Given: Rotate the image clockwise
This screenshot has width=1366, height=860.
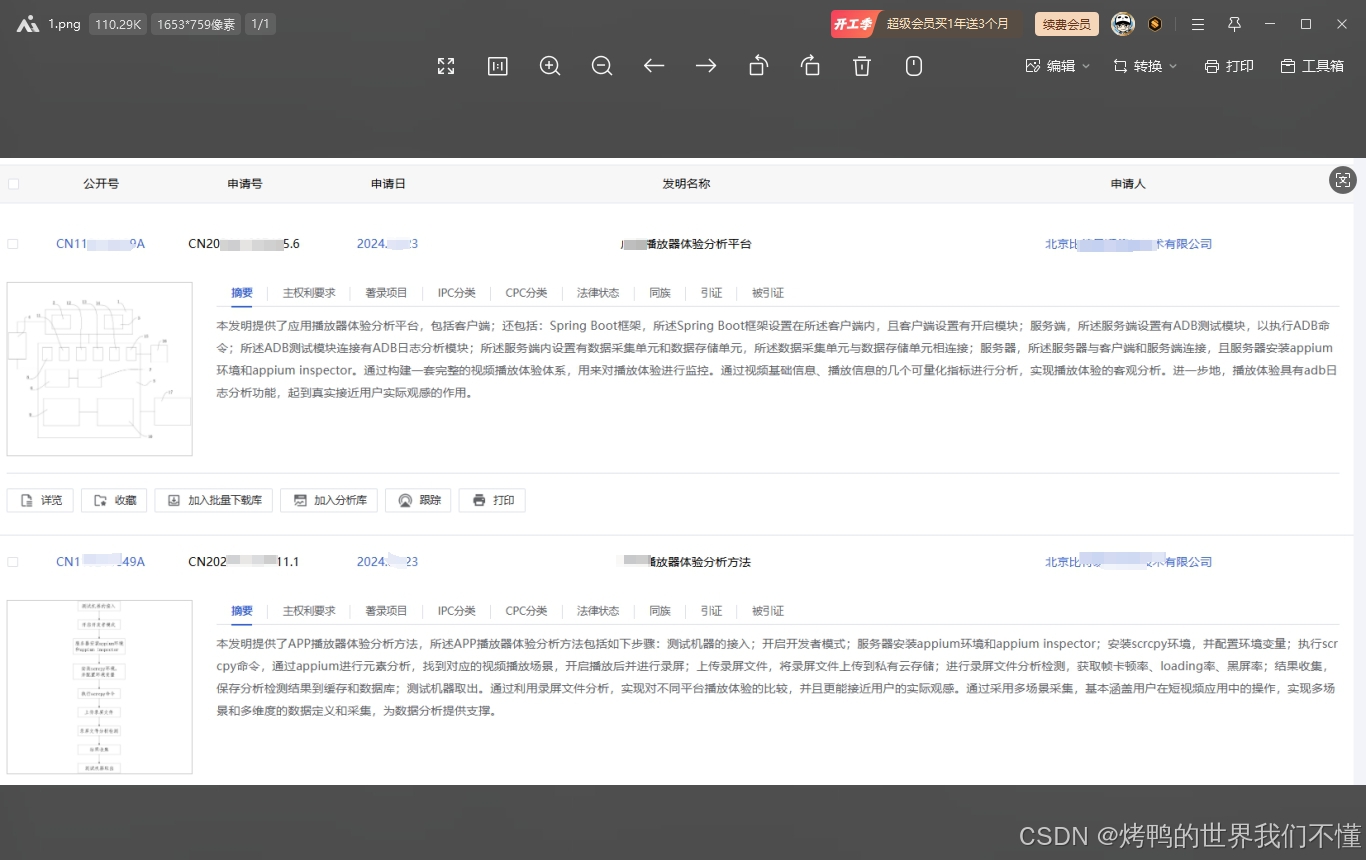Looking at the screenshot, I should (x=810, y=66).
